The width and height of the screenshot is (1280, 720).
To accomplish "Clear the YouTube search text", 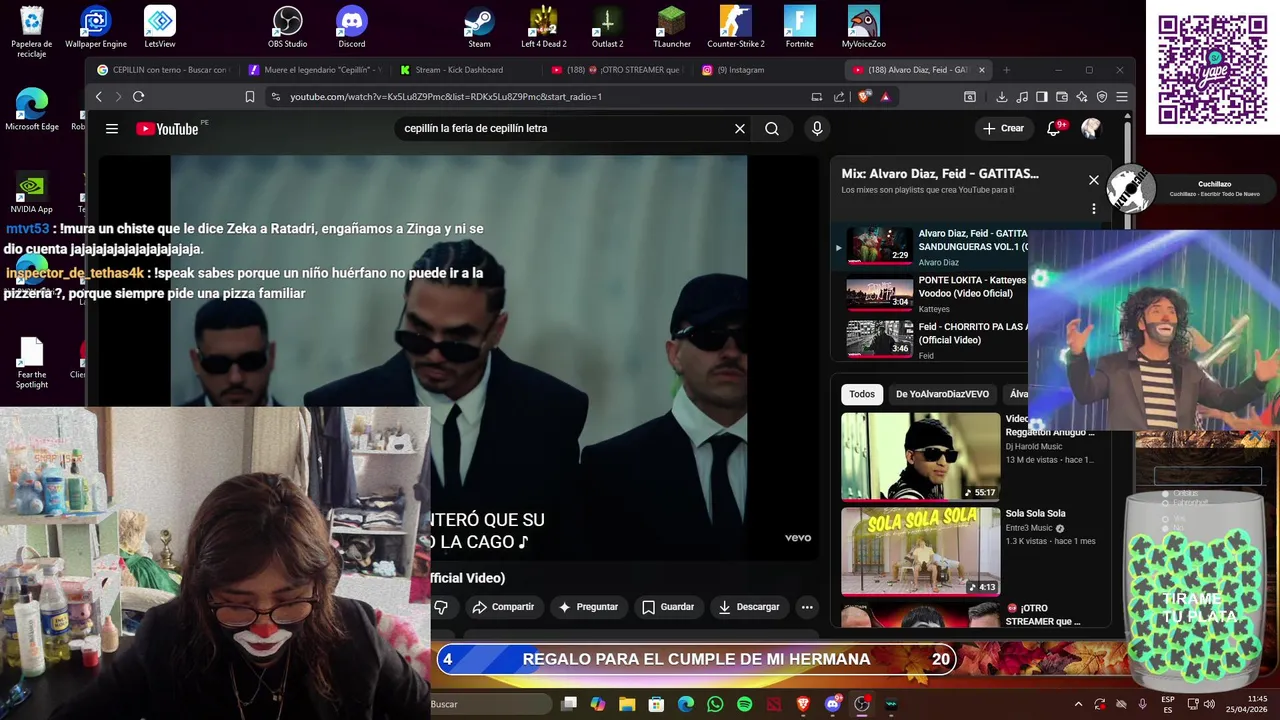I will (740, 128).
